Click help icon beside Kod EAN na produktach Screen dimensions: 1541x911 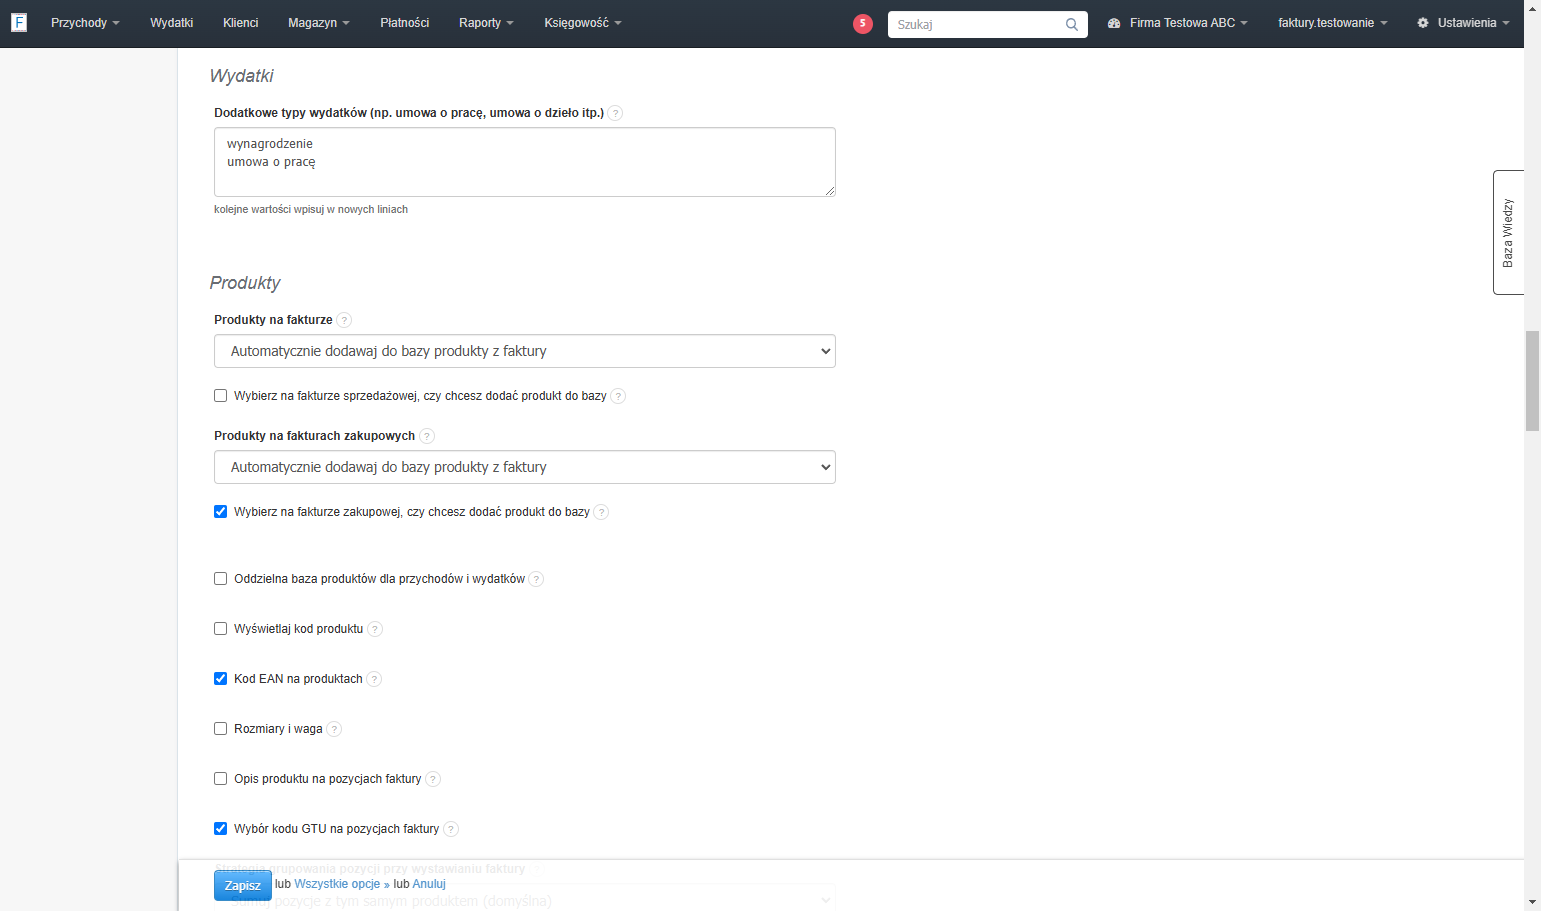pyautogui.click(x=374, y=679)
